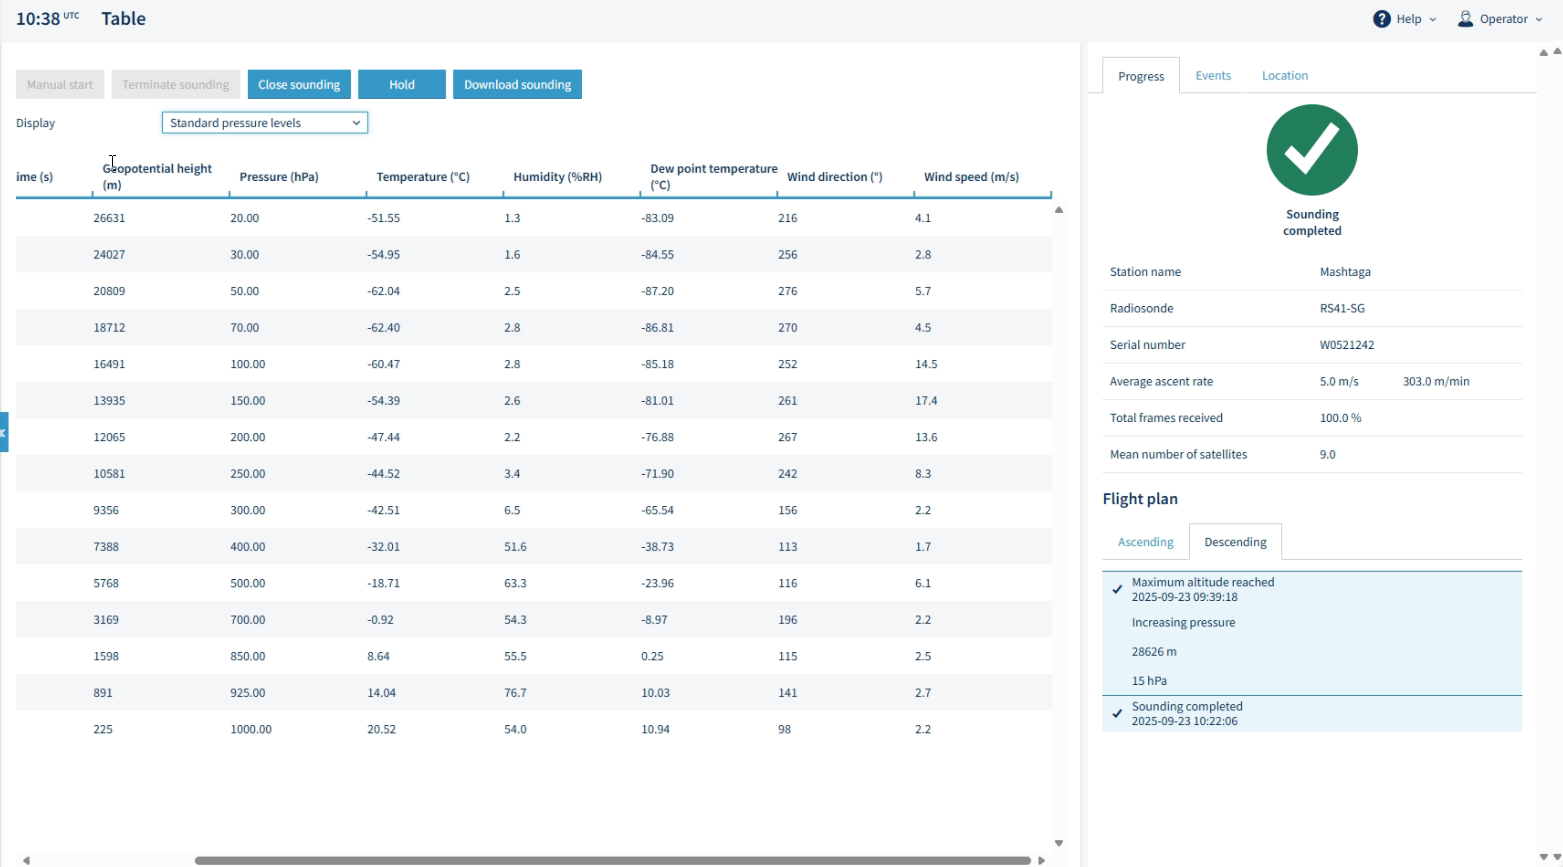This screenshot has width=1563, height=867.
Task: Click the table scroll-up arrow
Action: 1059,210
